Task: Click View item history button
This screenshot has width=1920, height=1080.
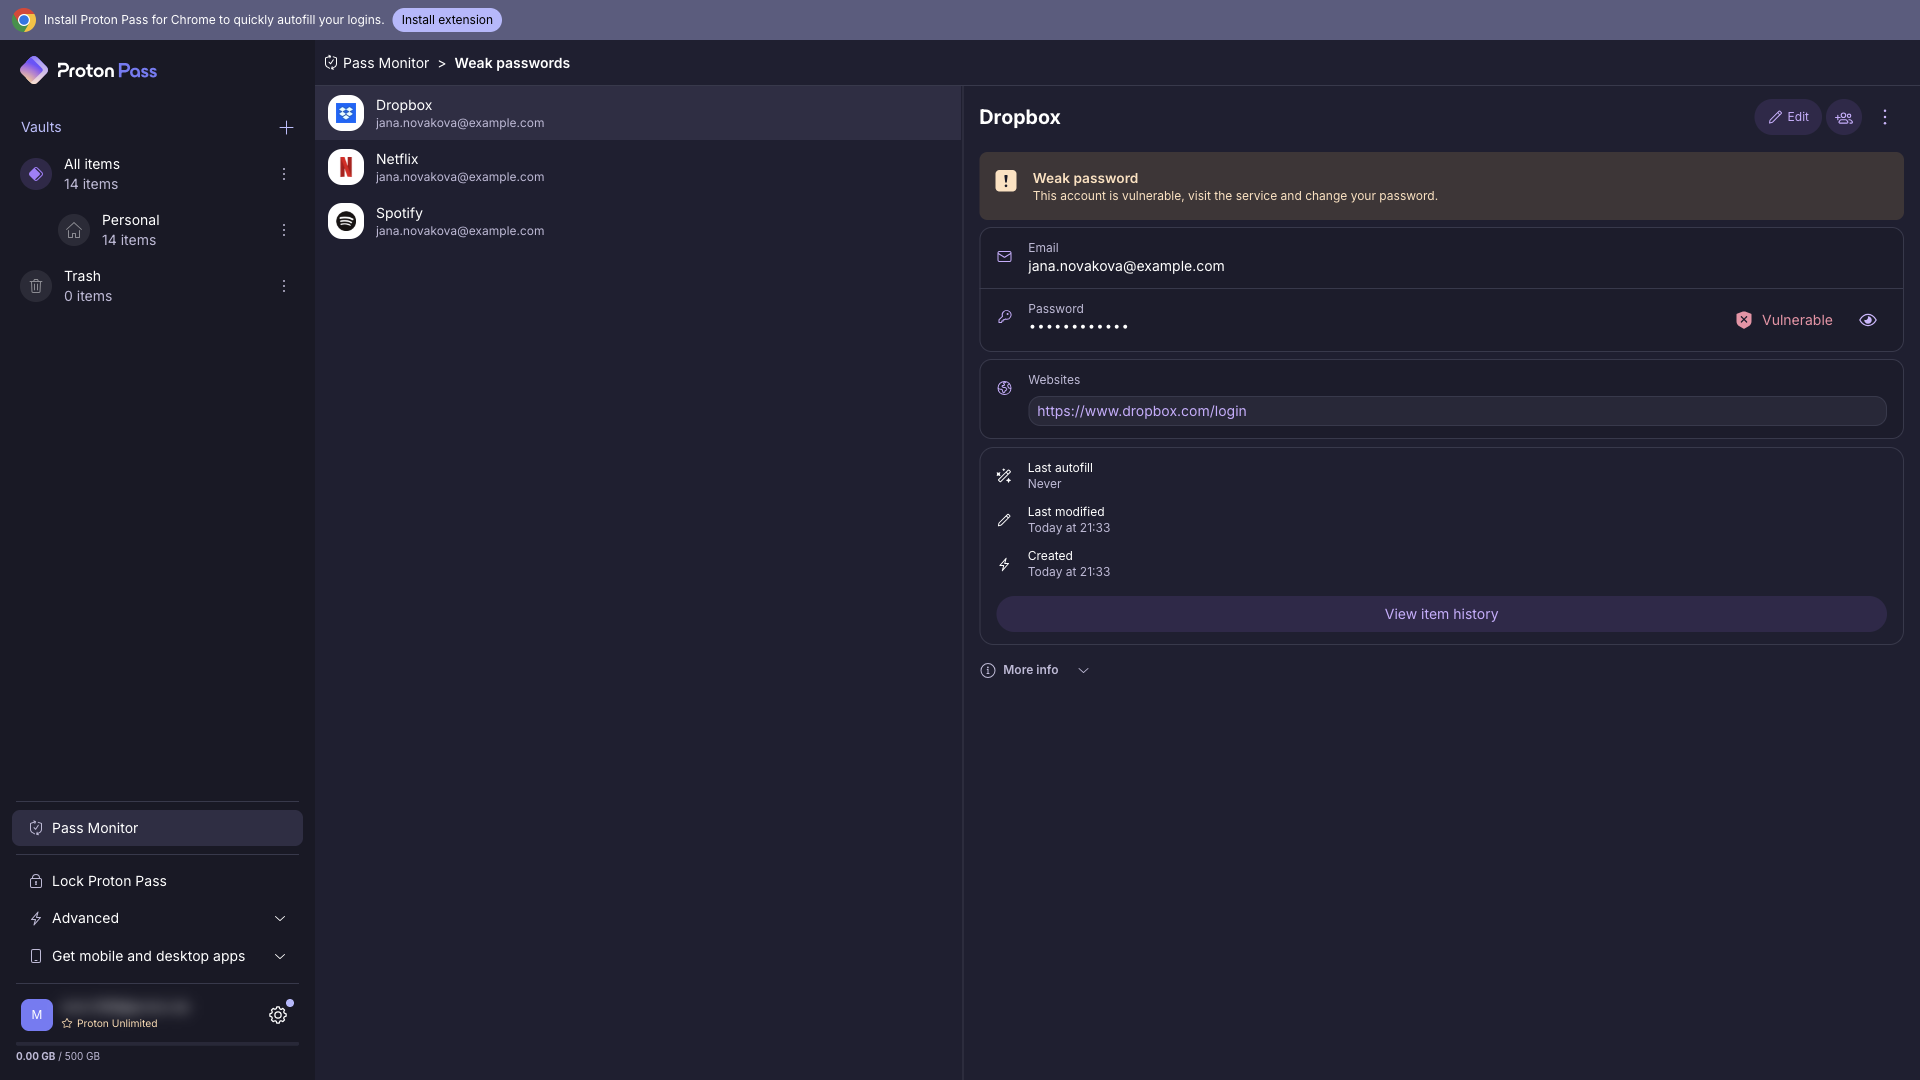Action: click(1441, 614)
